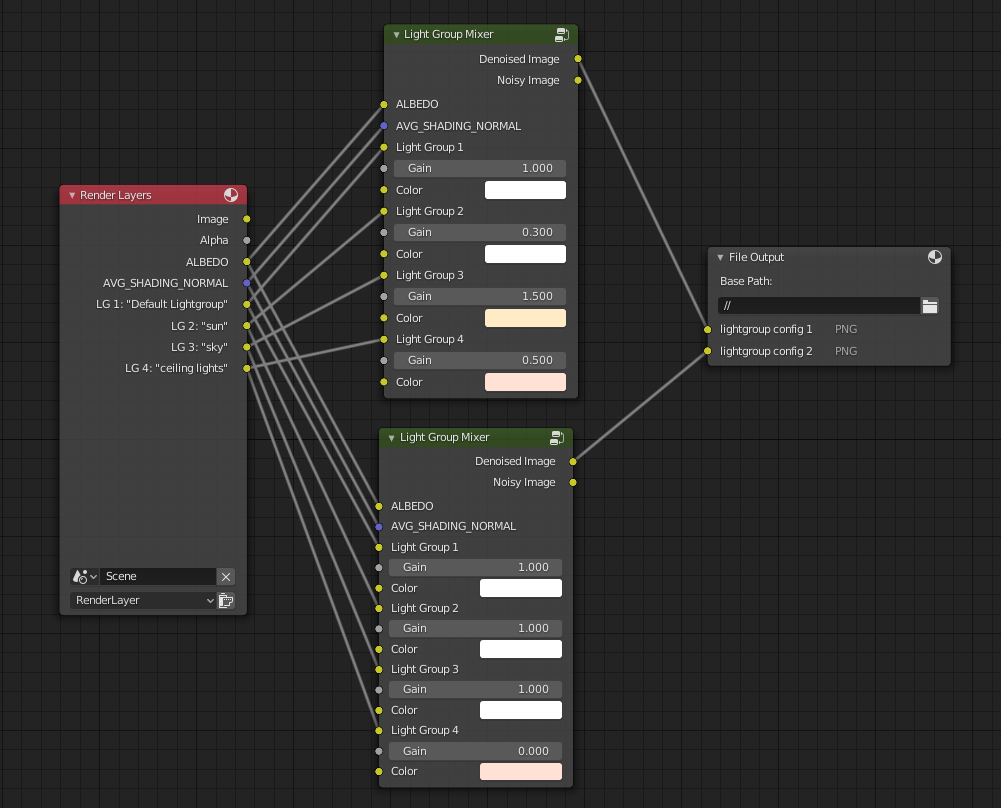Click the Base Path input field
Viewport: 1001px width, 808px height.
point(817,306)
